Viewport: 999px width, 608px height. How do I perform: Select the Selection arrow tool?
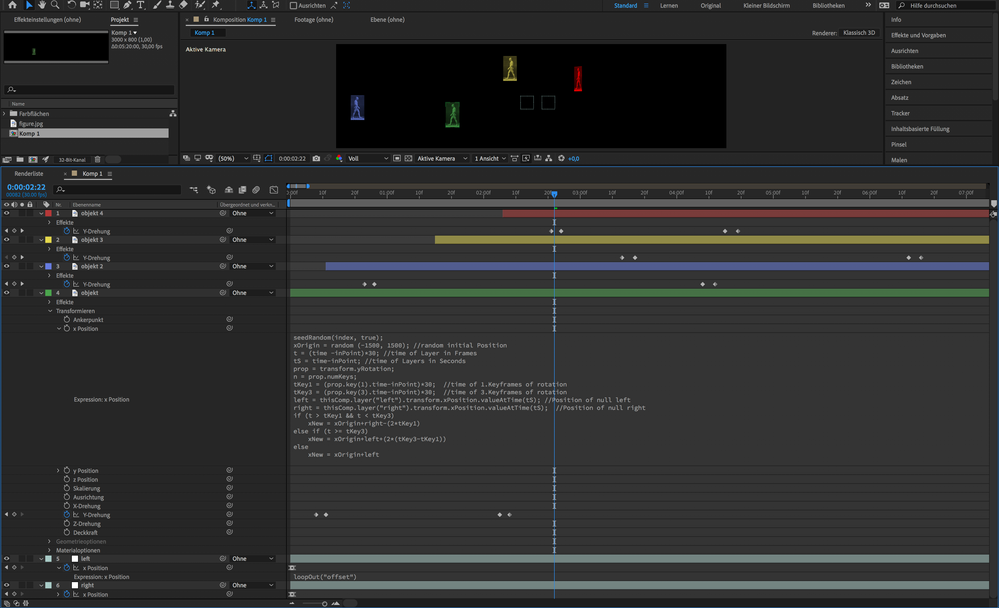pos(29,5)
